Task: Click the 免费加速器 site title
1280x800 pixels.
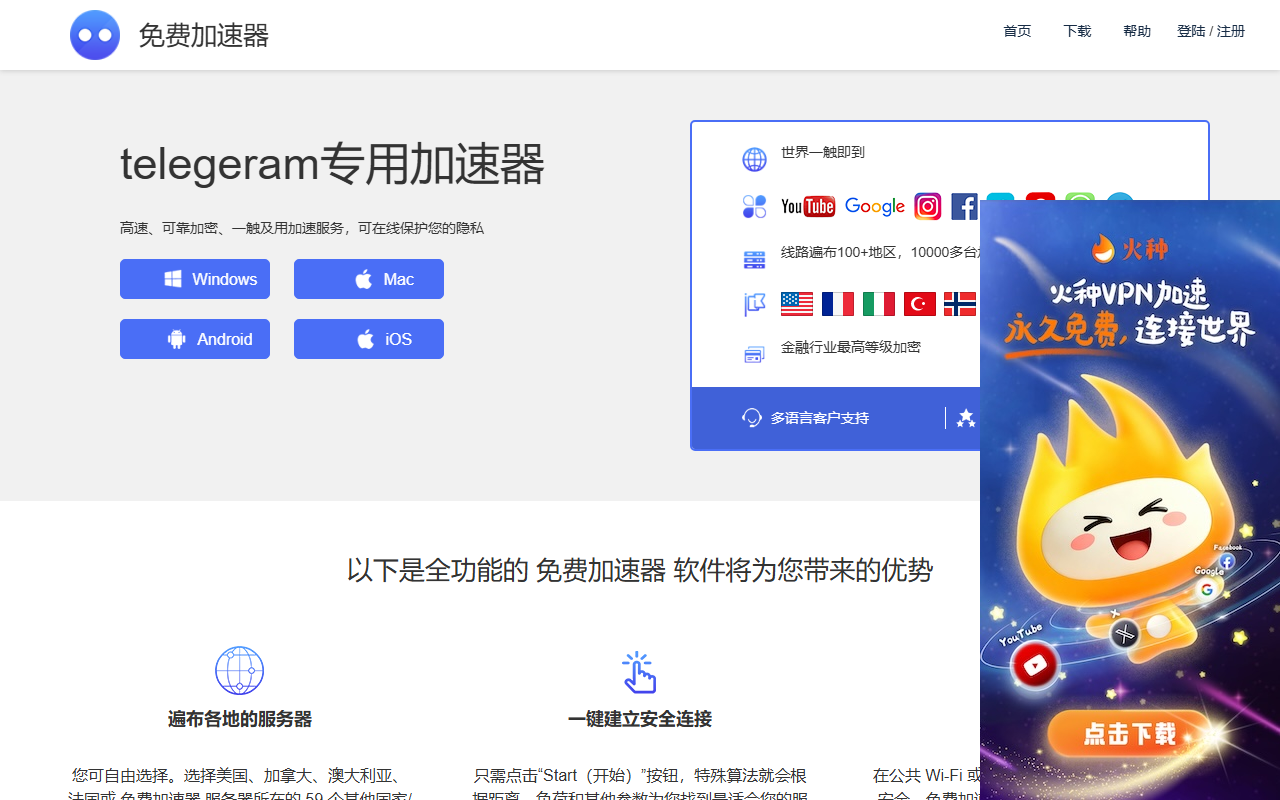Action: pos(204,35)
